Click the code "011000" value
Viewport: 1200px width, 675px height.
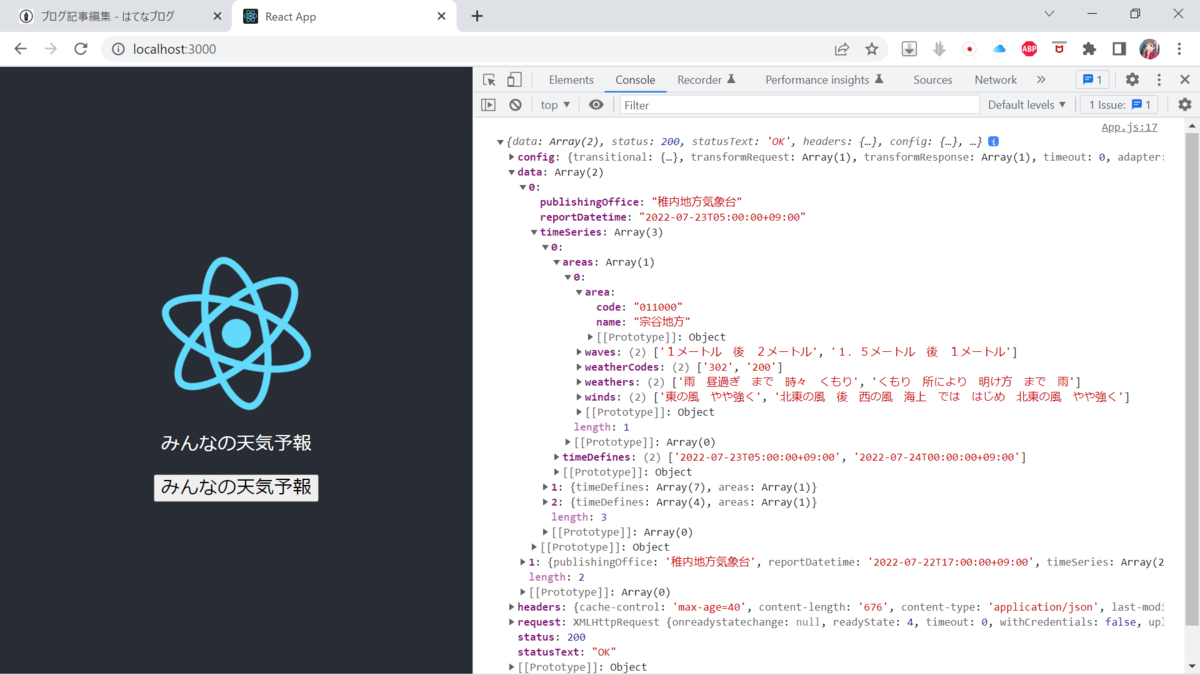[658, 307]
